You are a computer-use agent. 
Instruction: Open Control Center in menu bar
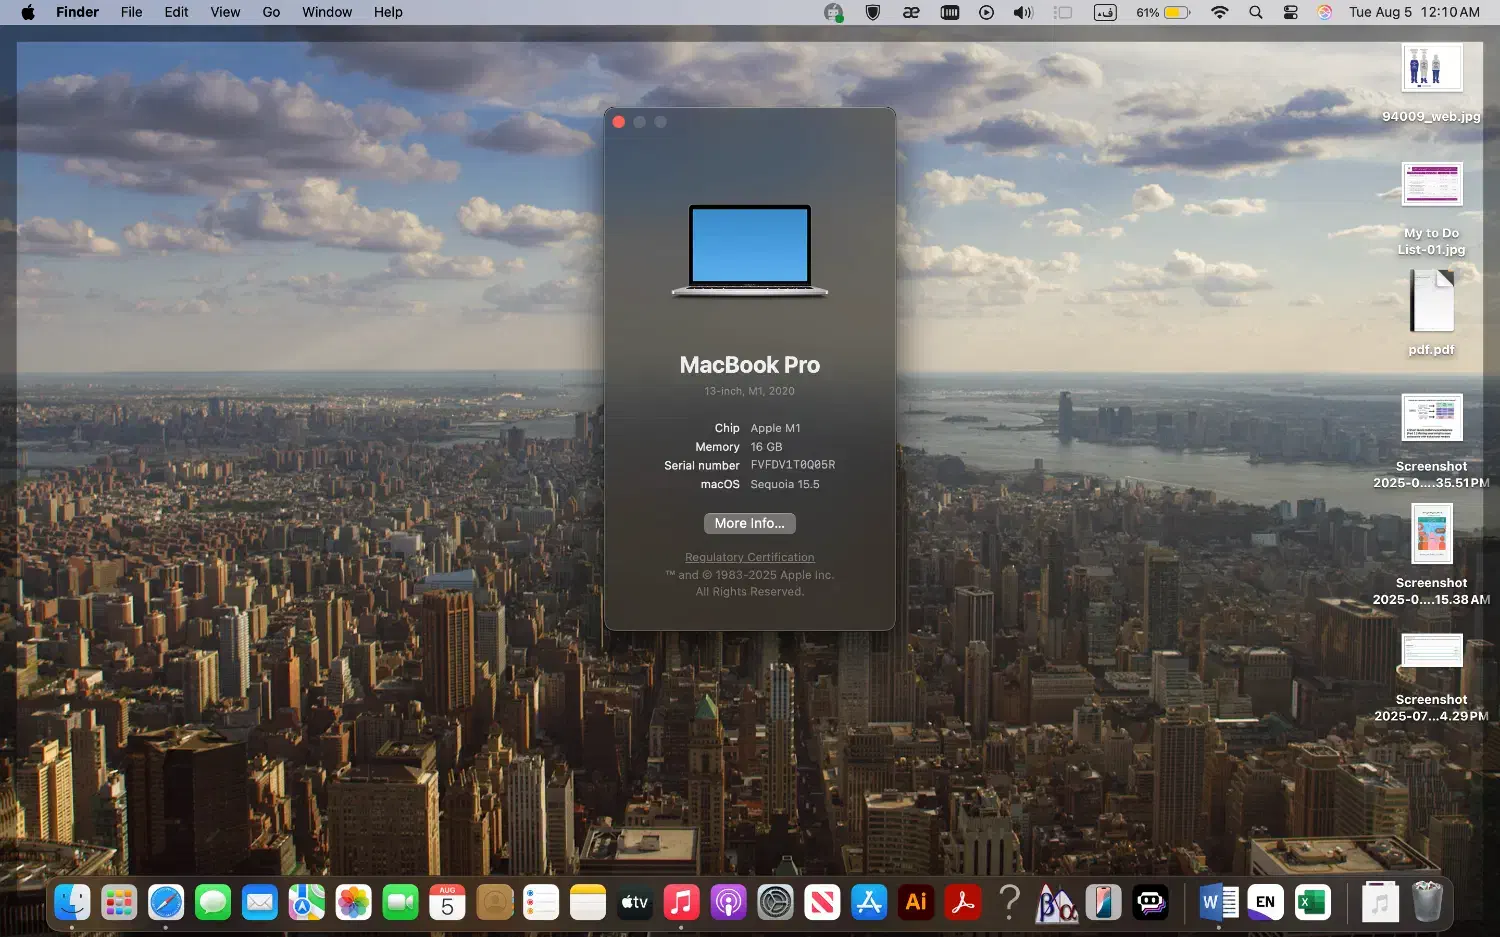(1291, 12)
